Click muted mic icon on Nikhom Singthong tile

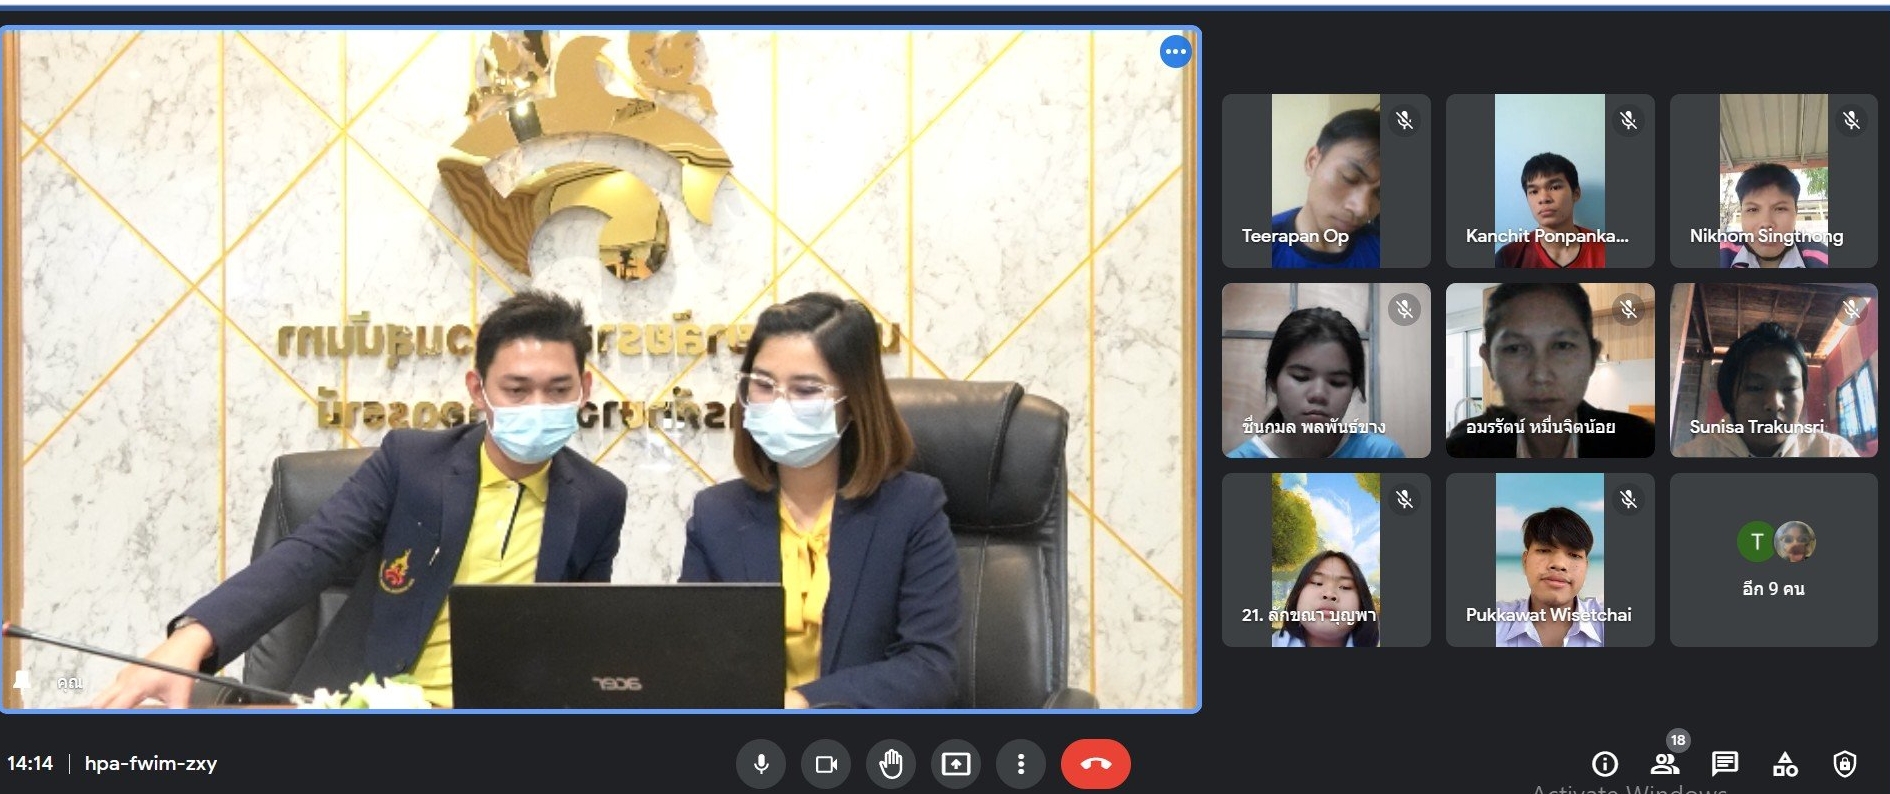point(1851,120)
